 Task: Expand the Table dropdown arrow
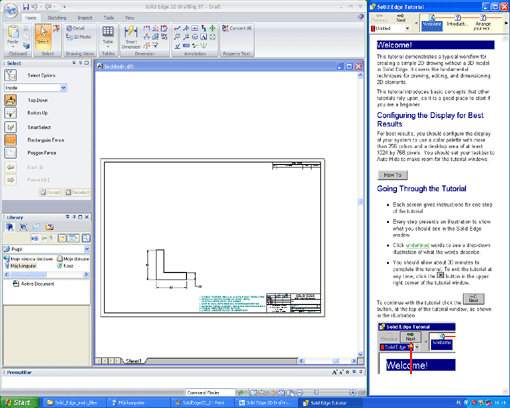coord(108,47)
